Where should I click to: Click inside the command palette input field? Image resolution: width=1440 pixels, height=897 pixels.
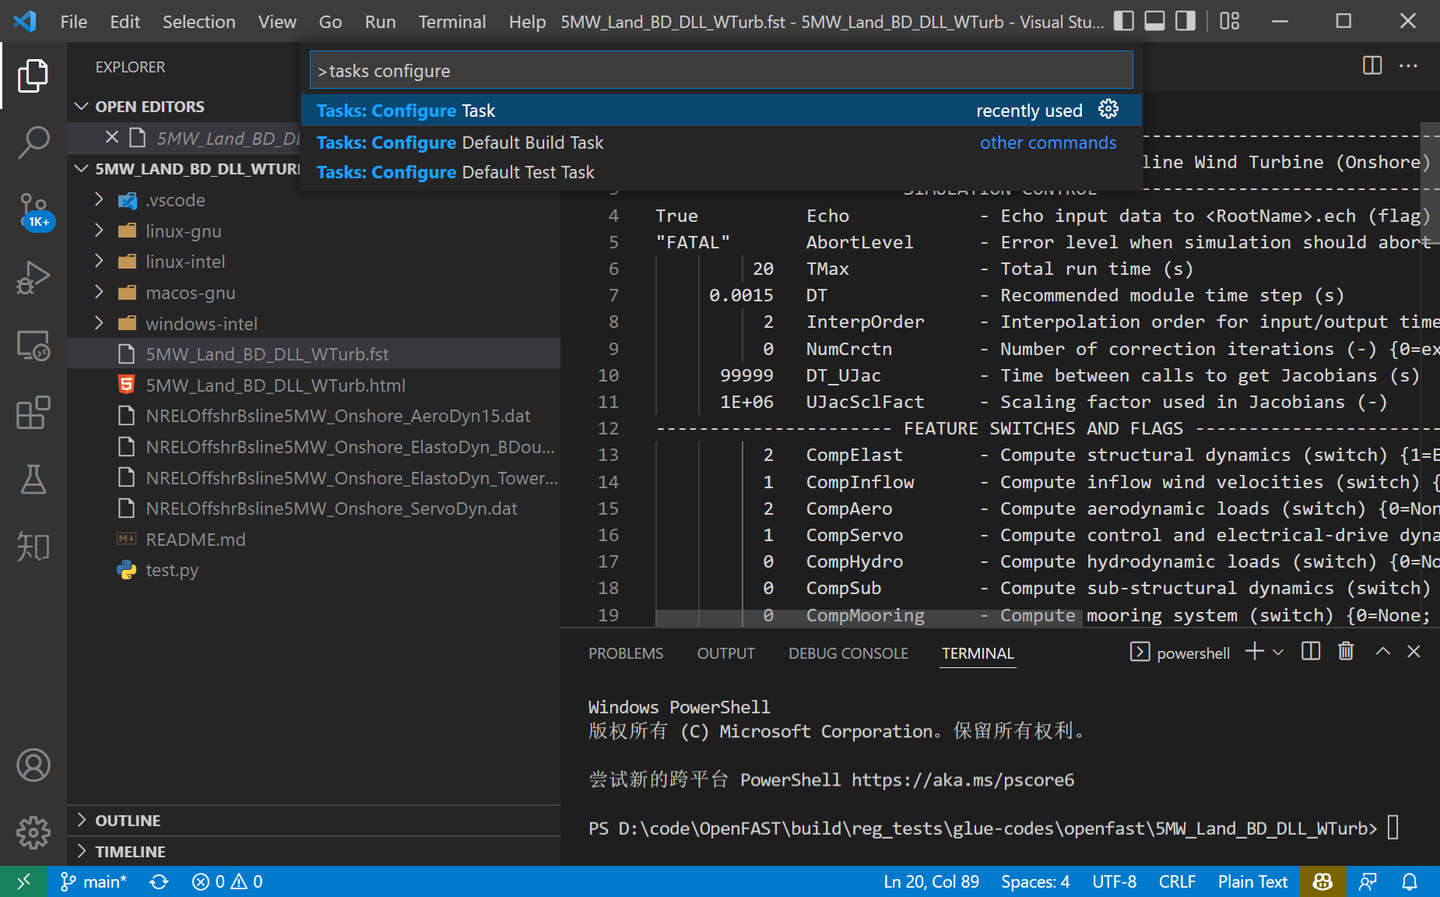[720, 69]
